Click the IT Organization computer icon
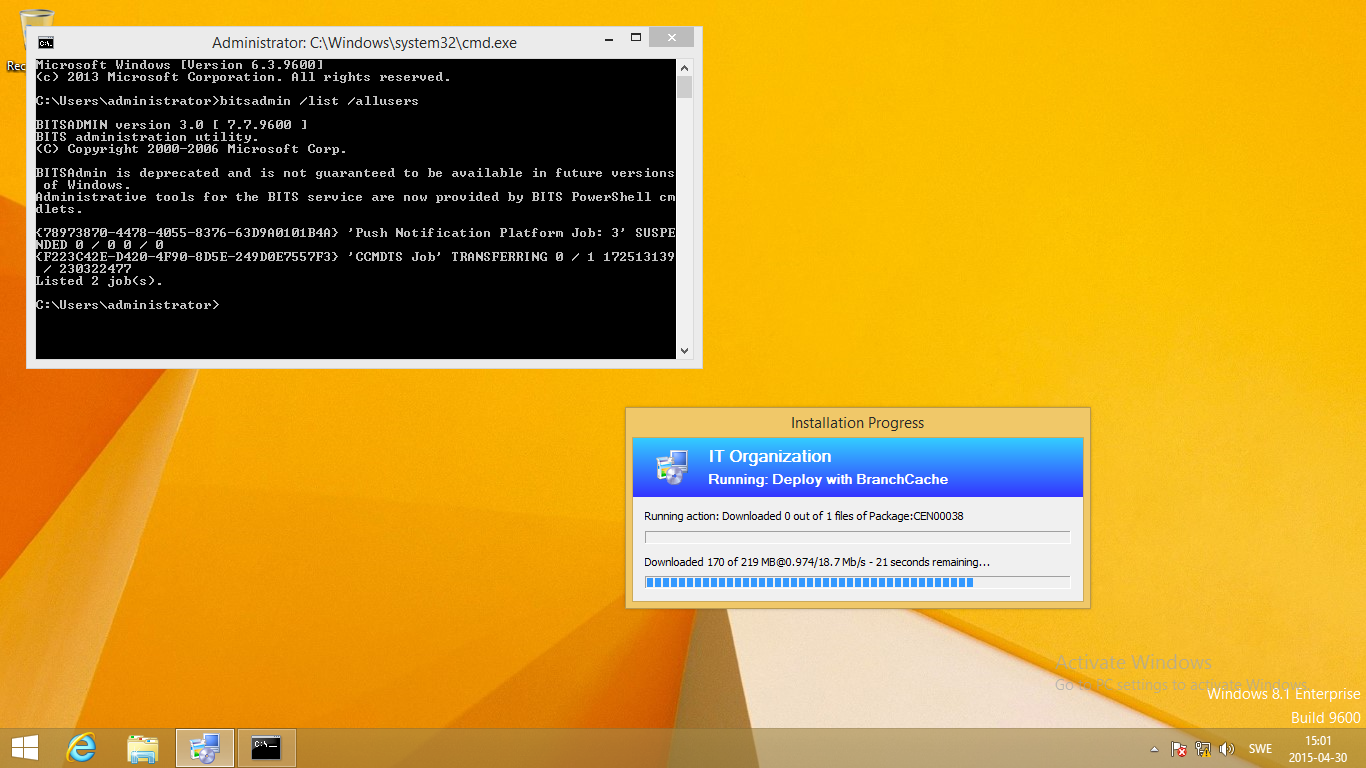This screenshot has width=1366, height=768. (671, 467)
